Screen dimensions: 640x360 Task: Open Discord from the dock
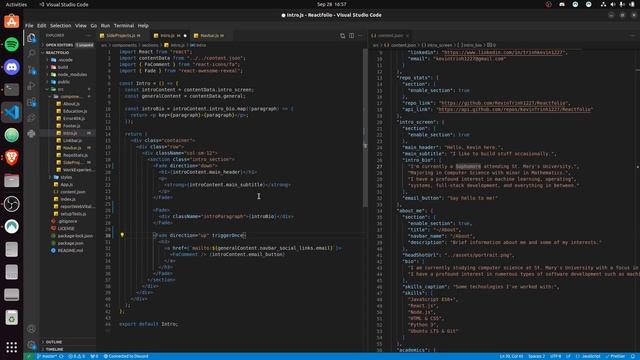tap(11, 67)
